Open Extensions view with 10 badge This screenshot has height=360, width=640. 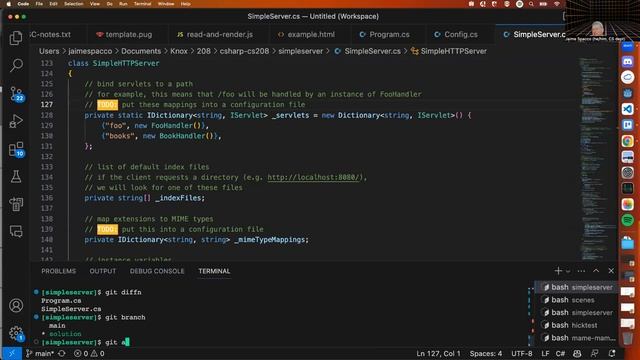pos(16,149)
